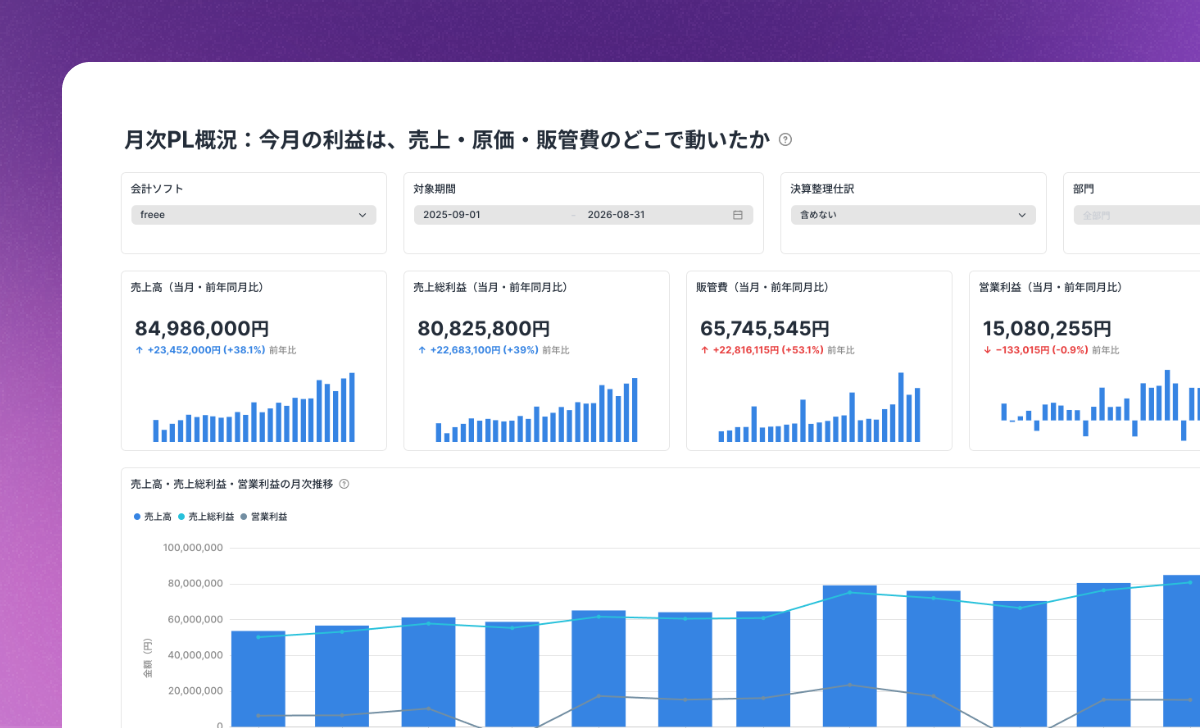
Task: Click 100,000,000 y-axis label
Action: pos(191,548)
